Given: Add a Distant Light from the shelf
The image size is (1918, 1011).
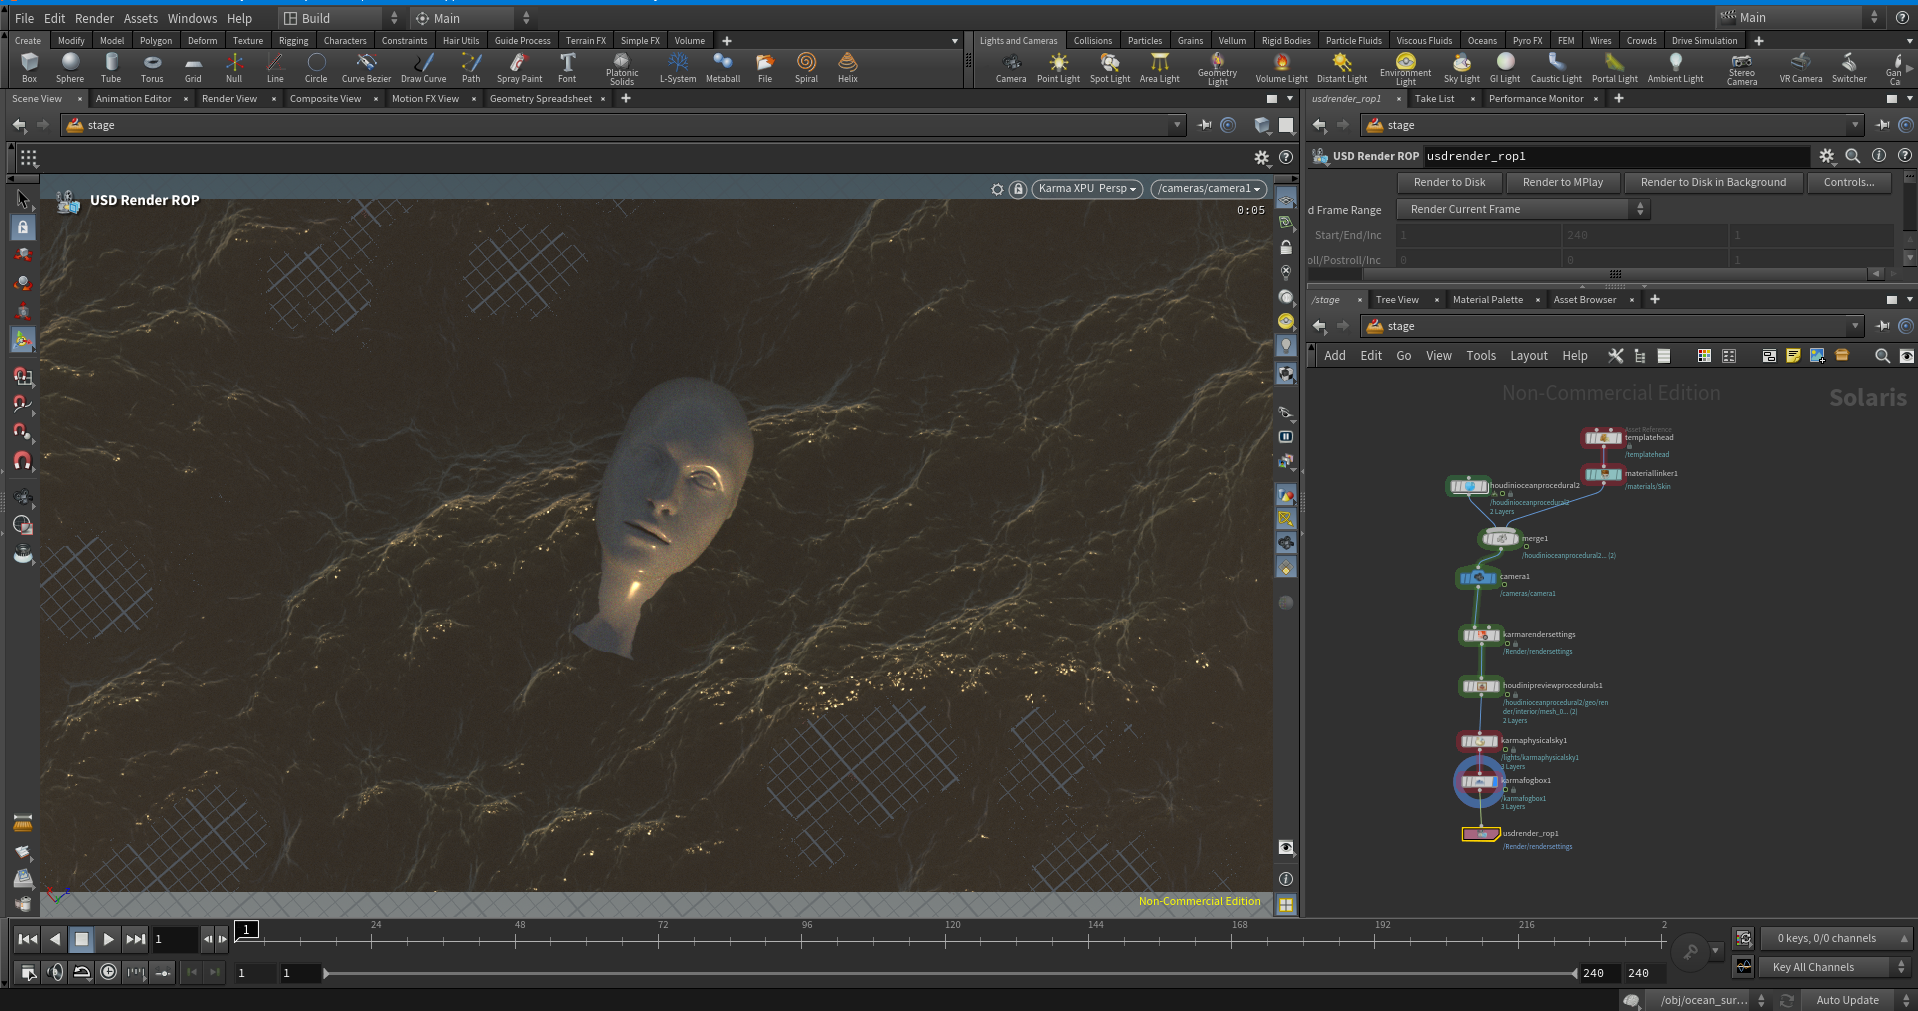Looking at the screenshot, I should [x=1342, y=68].
